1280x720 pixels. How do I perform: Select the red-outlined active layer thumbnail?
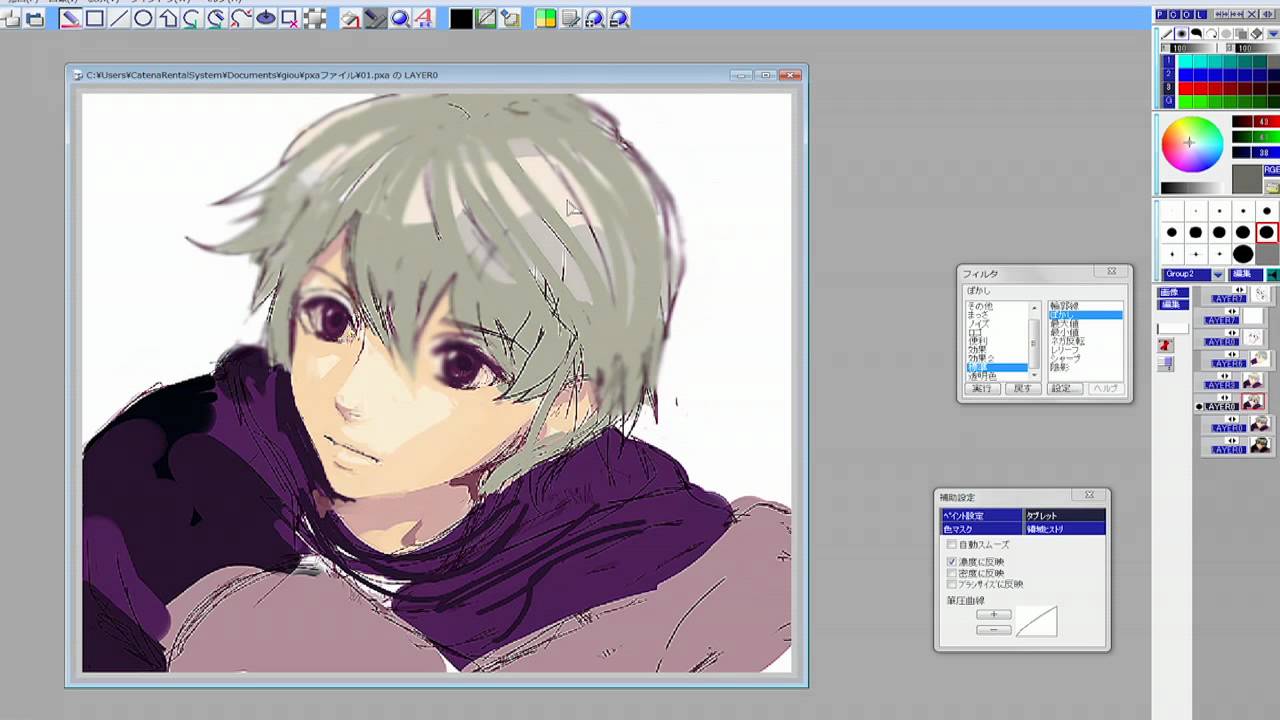pos(1253,402)
